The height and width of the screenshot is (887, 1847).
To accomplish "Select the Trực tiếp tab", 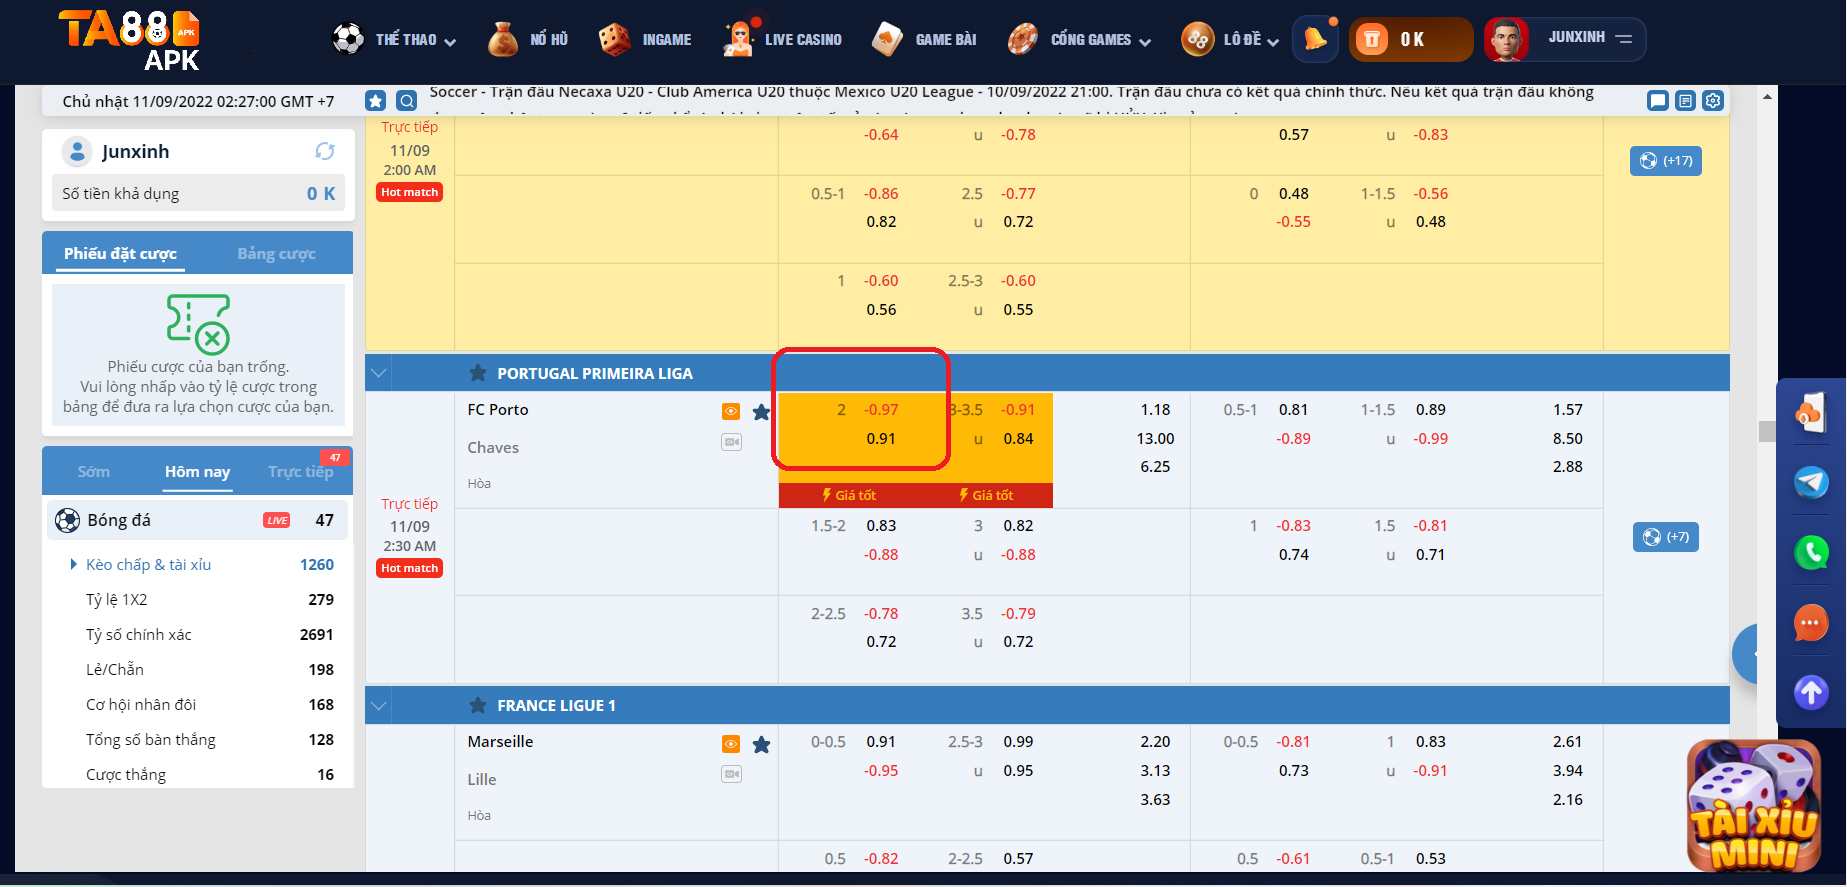I will click(x=300, y=472).
